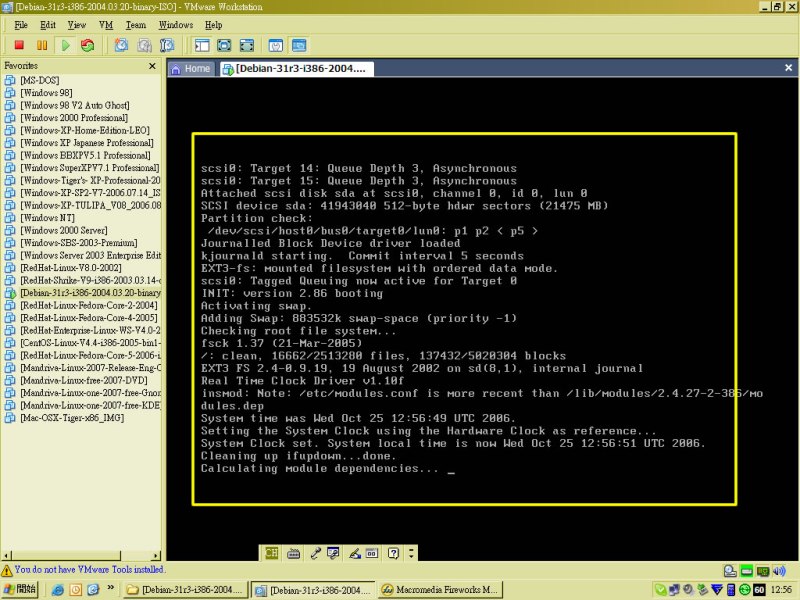The width and height of the screenshot is (800, 600).
Task: Click the VMware Tools warning icon in status bar
Action: point(7,570)
